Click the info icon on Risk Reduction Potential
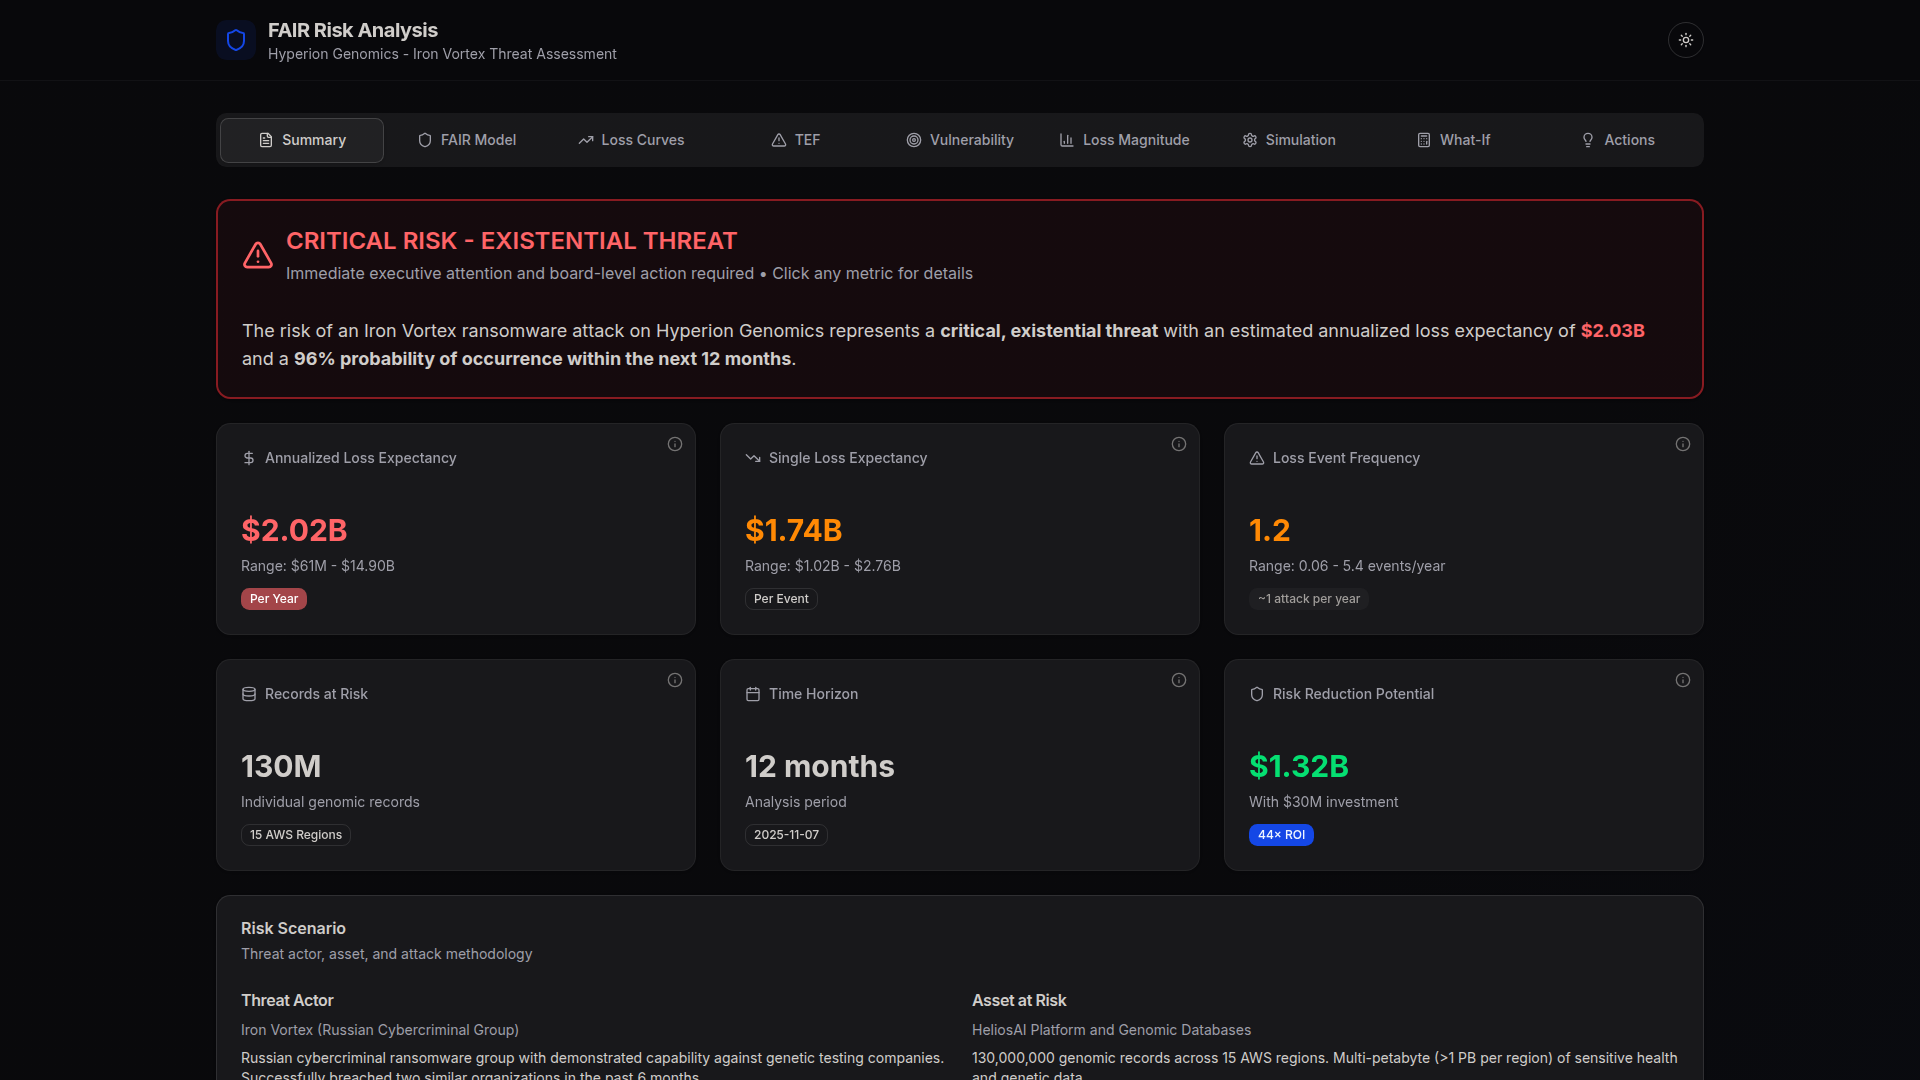1920x1080 pixels. pyautogui.click(x=1682, y=680)
